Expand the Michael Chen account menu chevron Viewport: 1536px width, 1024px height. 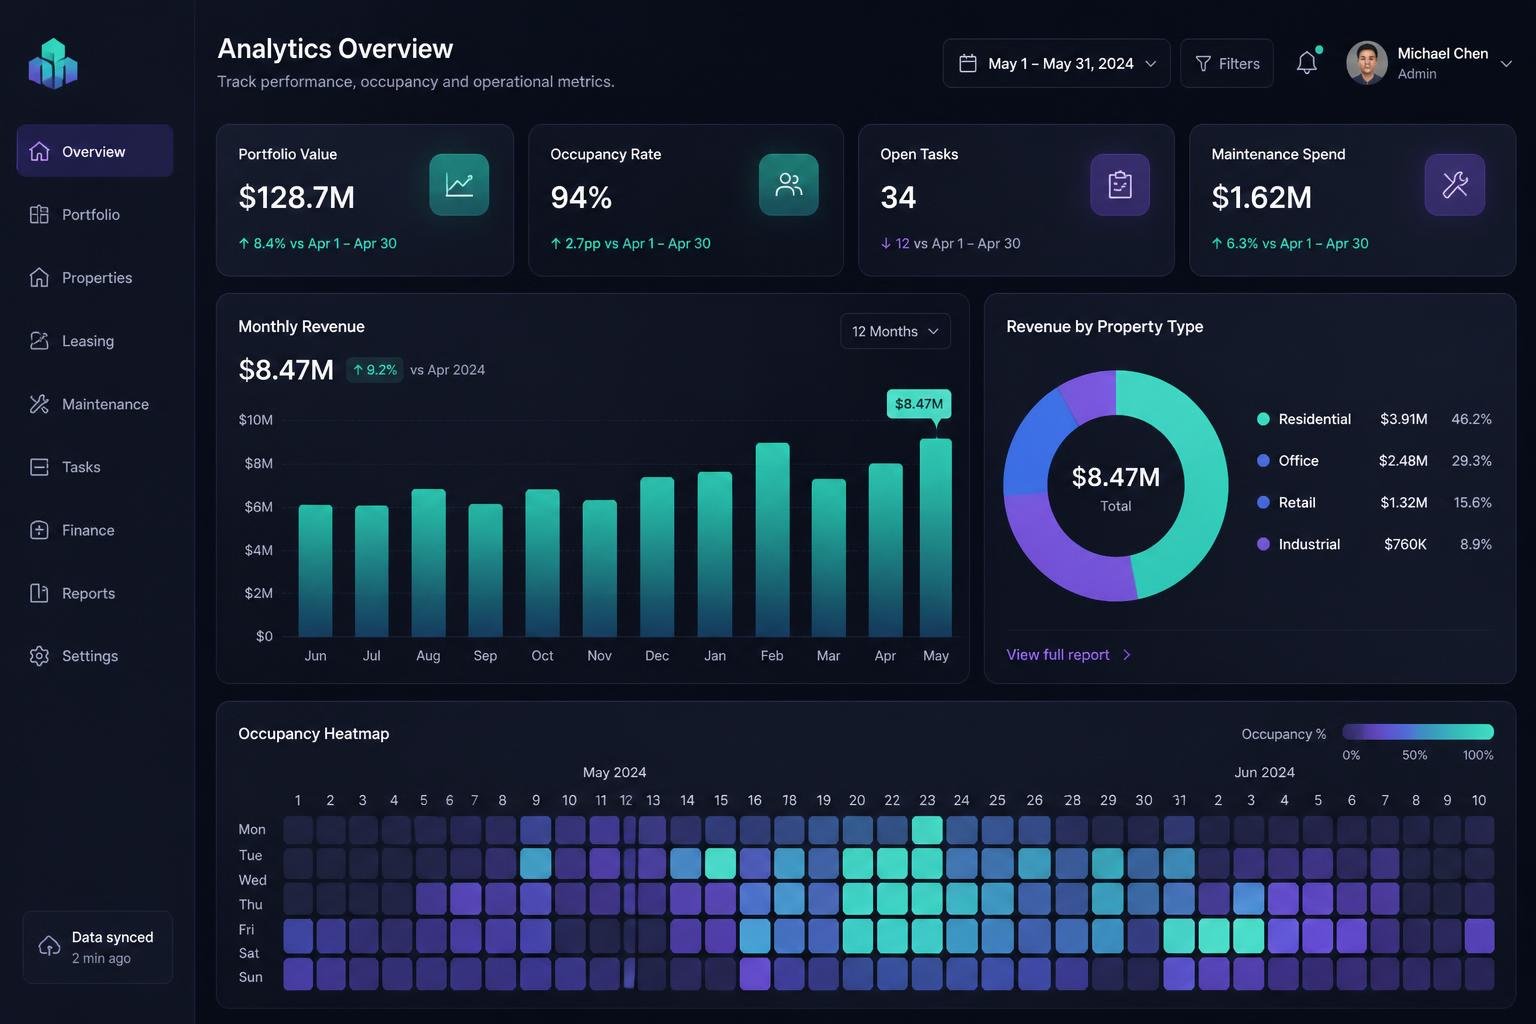[x=1506, y=64]
